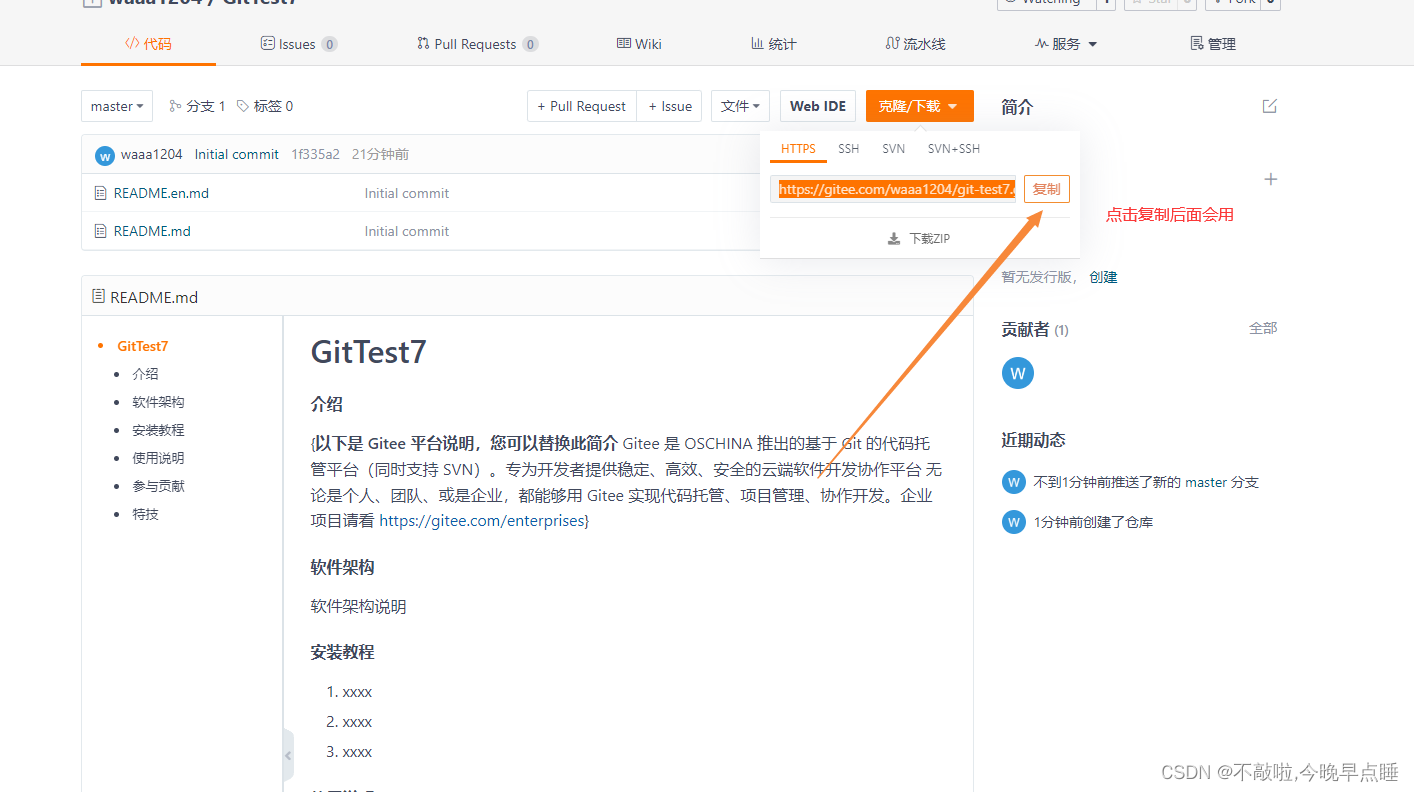Collapse the README outline sidebar handle
The width and height of the screenshot is (1414, 792).
point(288,756)
